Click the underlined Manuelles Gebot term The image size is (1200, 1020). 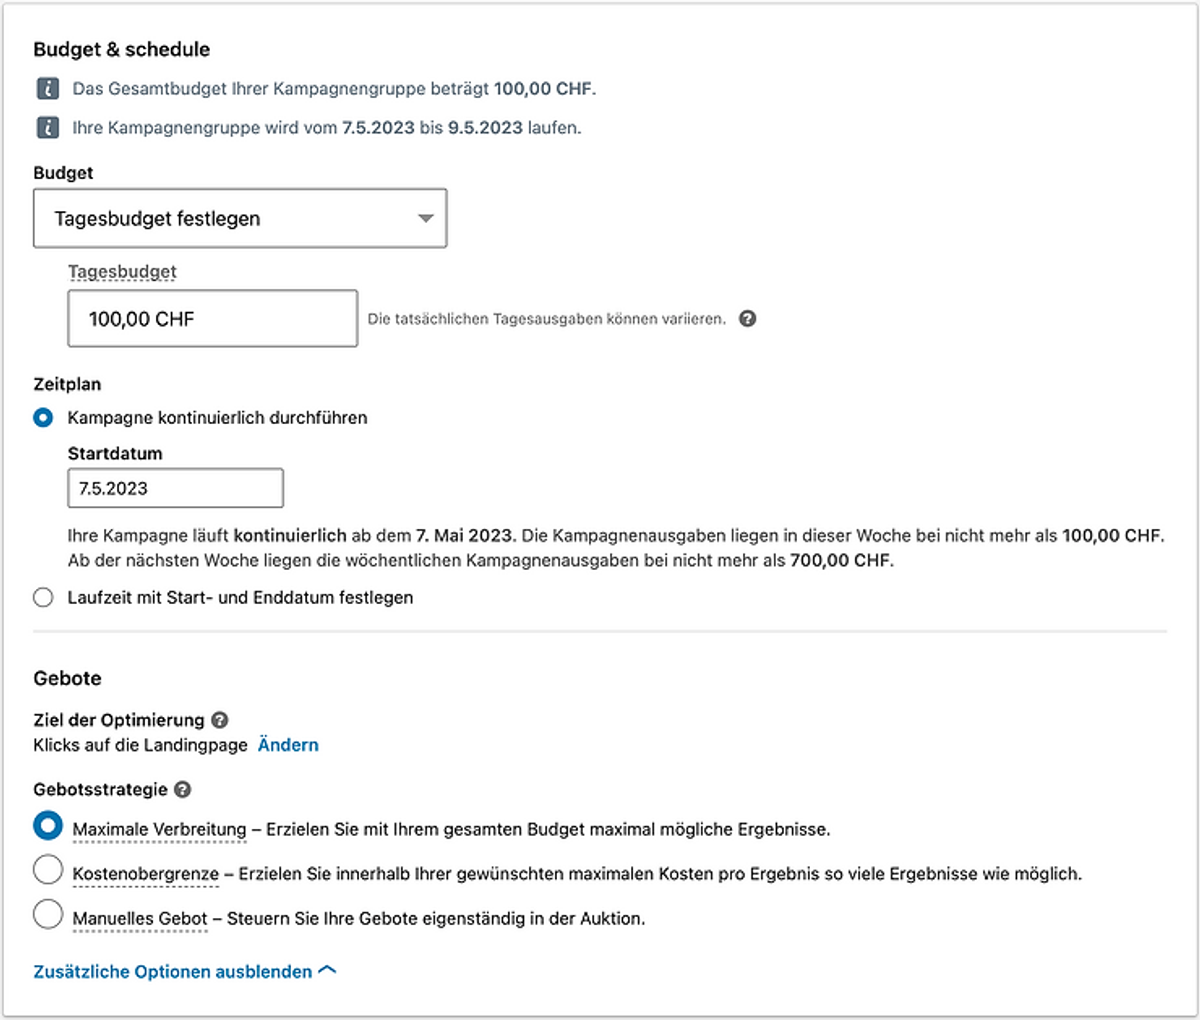pyautogui.click(x=140, y=919)
